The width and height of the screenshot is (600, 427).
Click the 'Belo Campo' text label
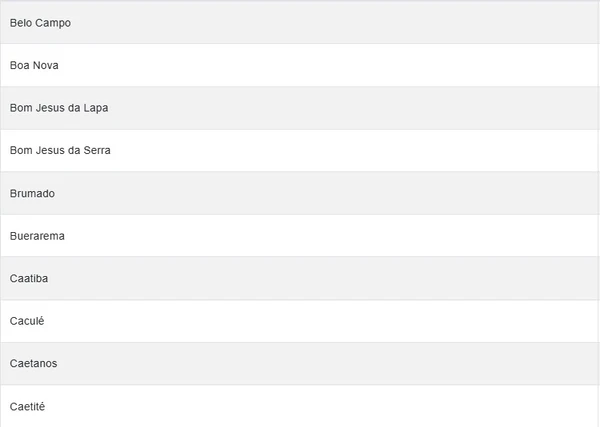(x=40, y=22)
